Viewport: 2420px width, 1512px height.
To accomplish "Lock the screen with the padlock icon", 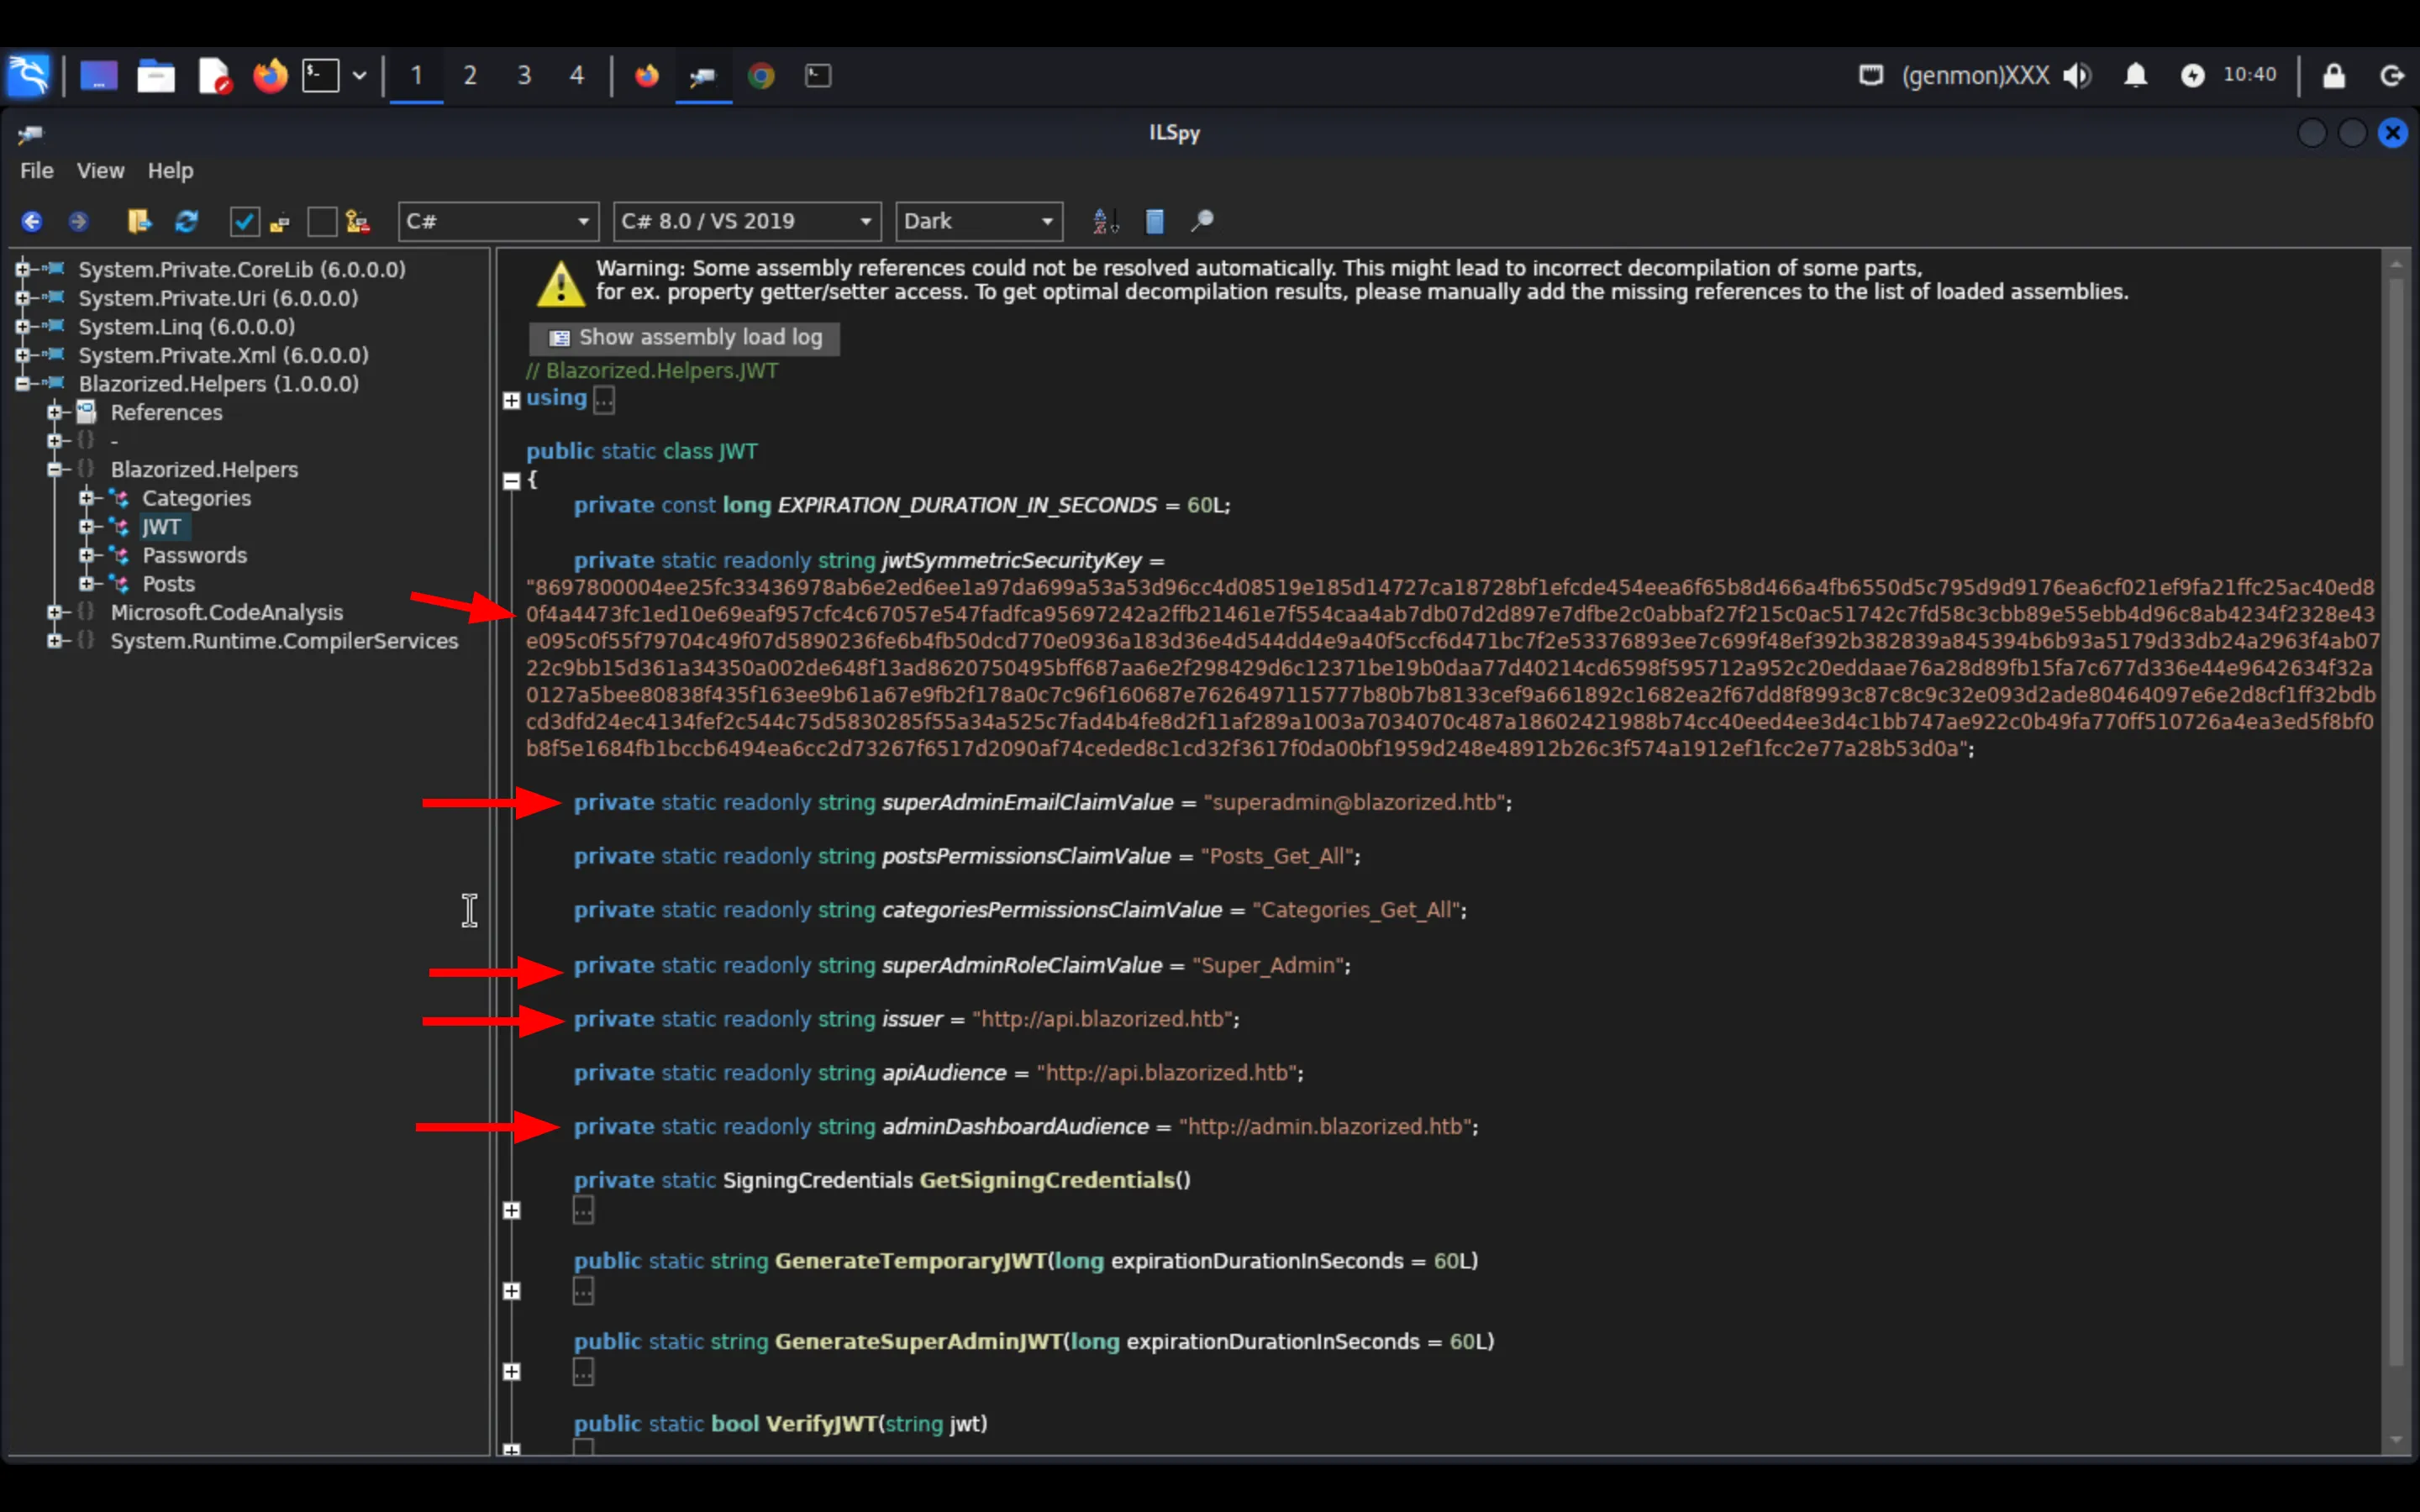I will [x=2334, y=75].
